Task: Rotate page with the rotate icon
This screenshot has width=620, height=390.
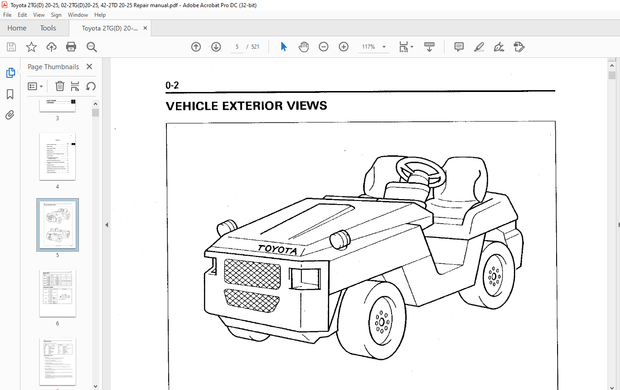Action: 91,86
